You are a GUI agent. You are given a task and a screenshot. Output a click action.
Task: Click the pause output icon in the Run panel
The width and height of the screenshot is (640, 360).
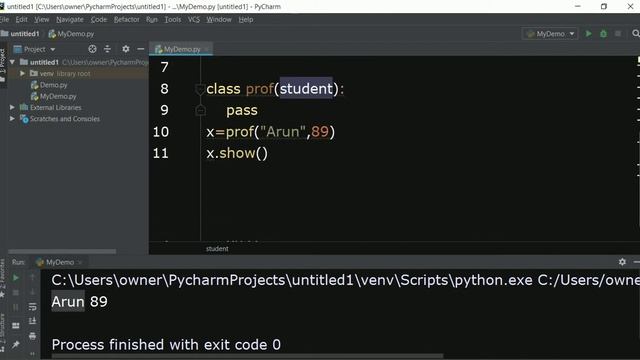[16, 307]
